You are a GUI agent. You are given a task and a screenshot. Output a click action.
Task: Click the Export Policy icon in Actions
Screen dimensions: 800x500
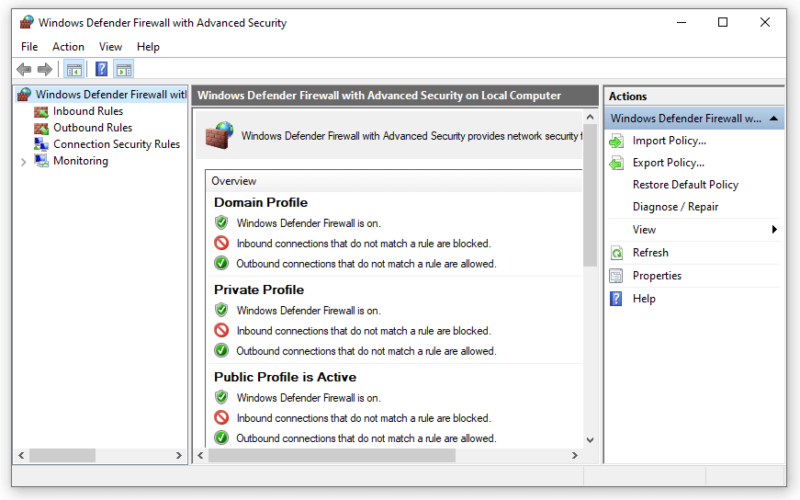click(616, 163)
